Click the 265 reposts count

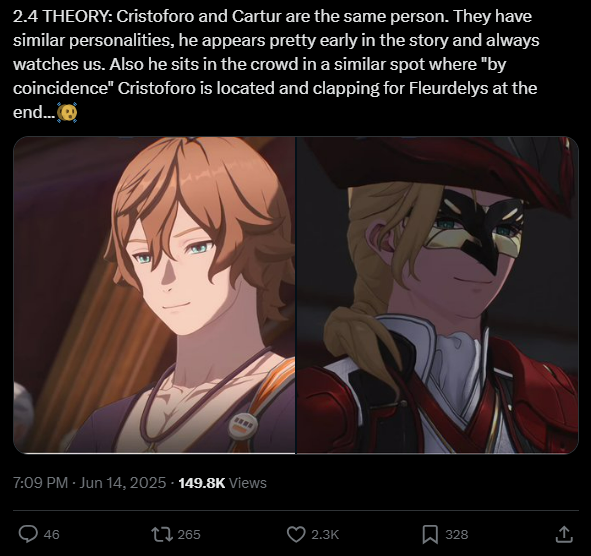189,535
